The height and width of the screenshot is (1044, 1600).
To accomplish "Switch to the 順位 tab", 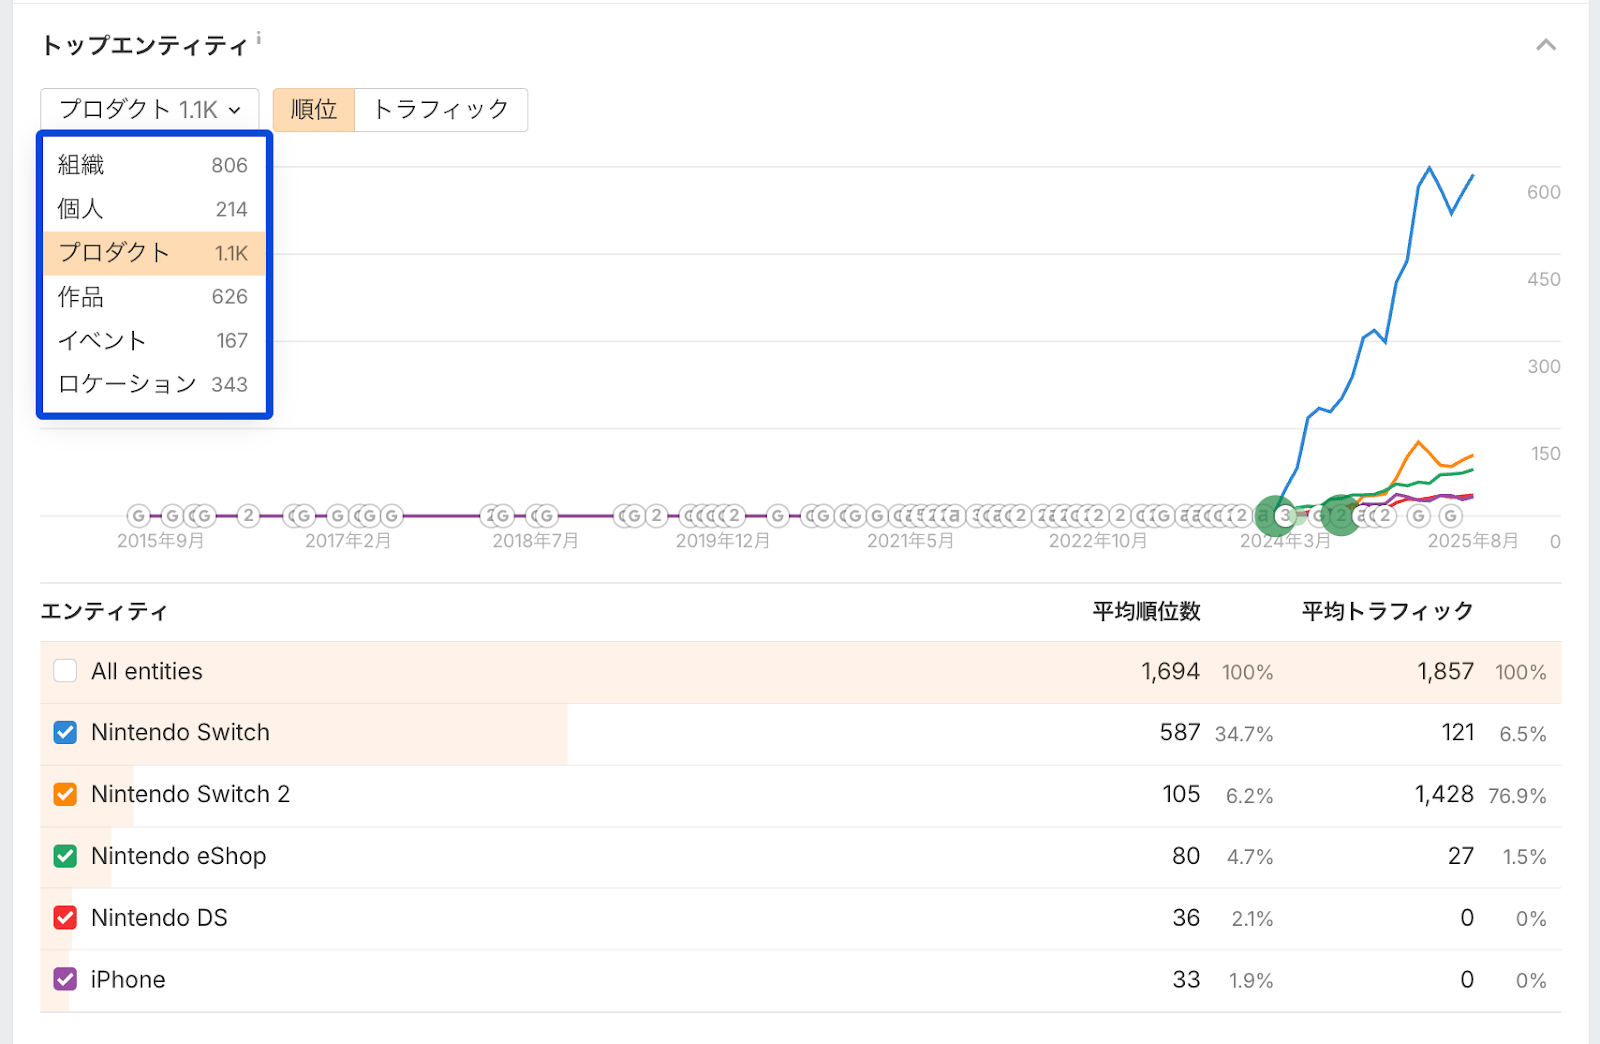I will coord(314,109).
